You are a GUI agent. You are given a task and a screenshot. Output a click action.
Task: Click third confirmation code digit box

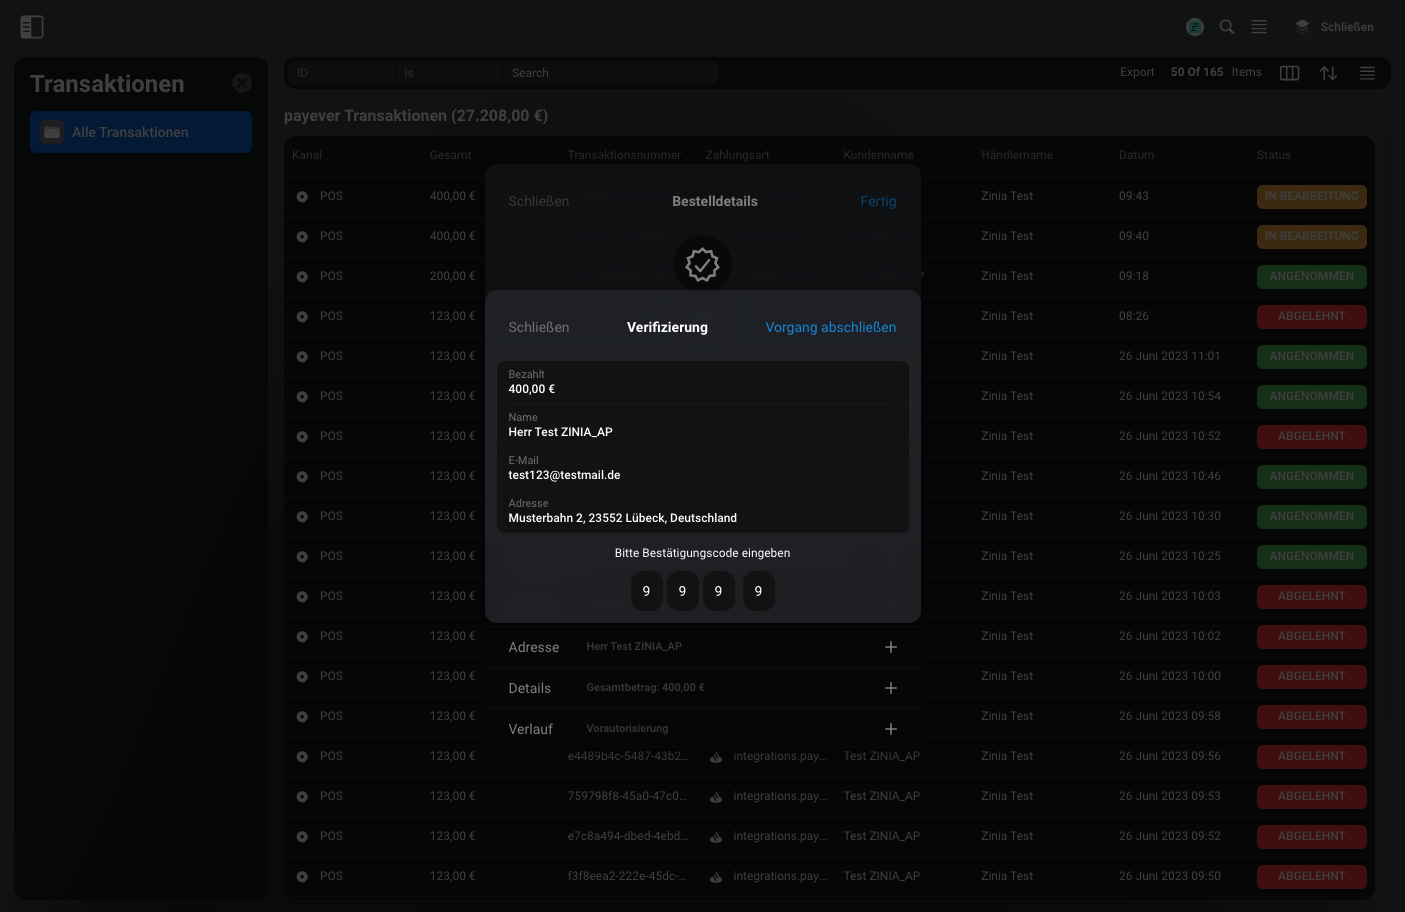point(719,591)
